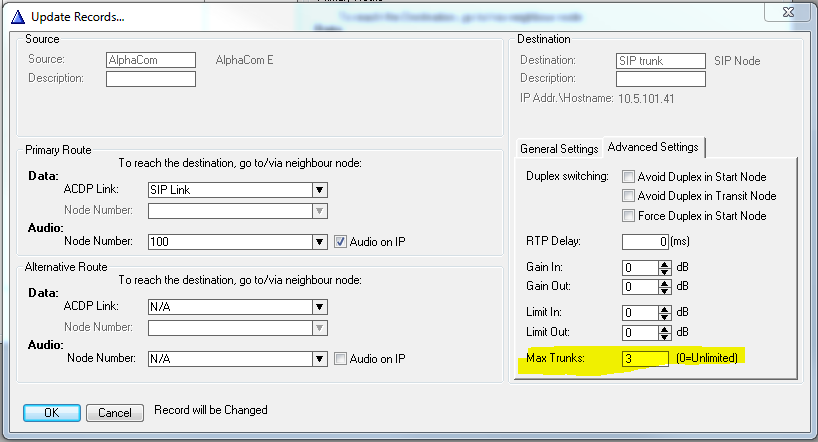The width and height of the screenshot is (818, 442).
Task: Click the Source Description field
Action: coord(151,79)
